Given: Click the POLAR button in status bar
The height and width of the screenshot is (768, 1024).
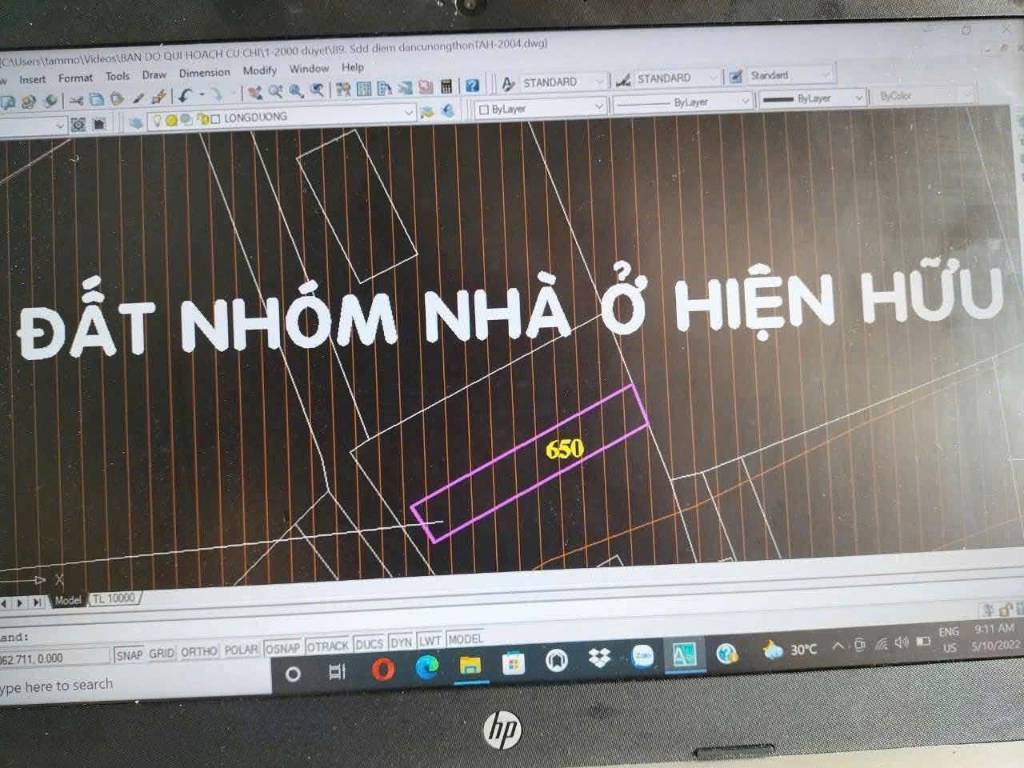Looking at the screenshot, I should (241, 650).
